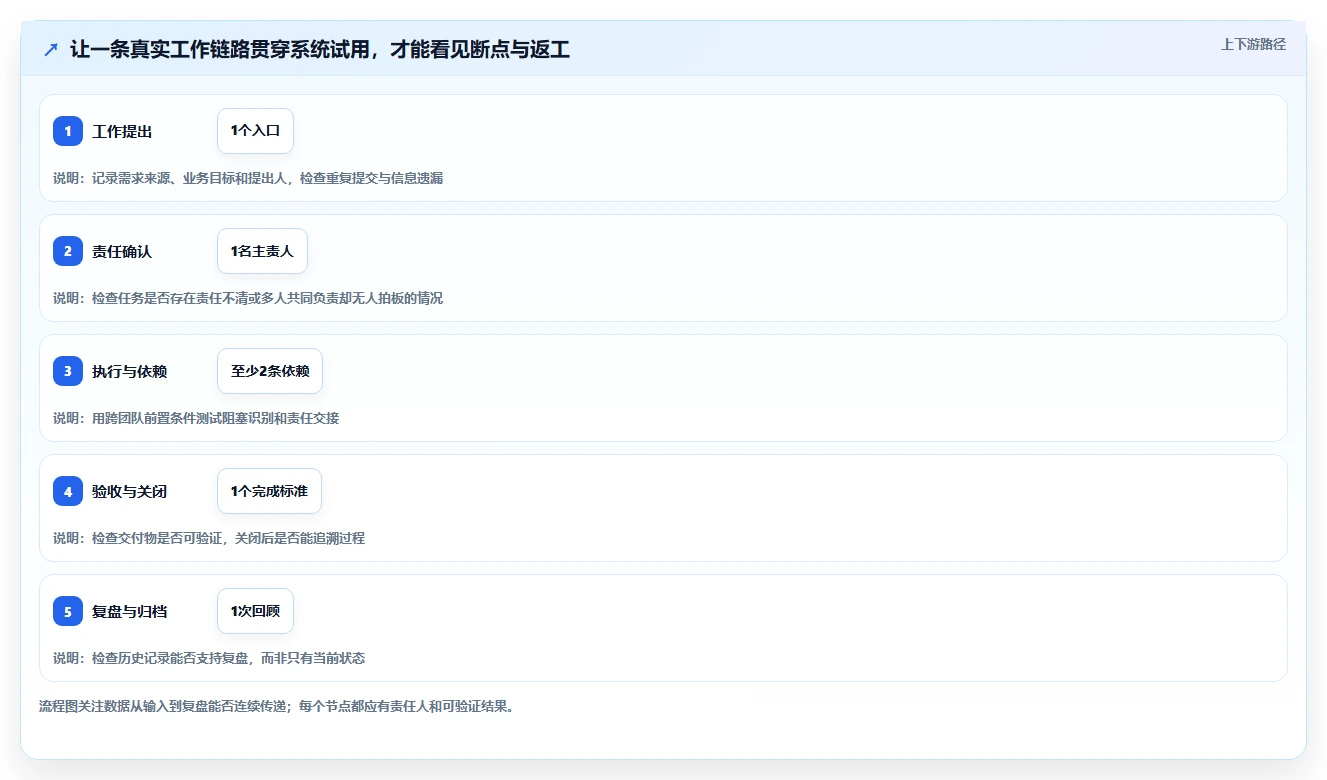Click the 复盘与归档 step title
1327x780 pixels.
[x=129, y=611]
